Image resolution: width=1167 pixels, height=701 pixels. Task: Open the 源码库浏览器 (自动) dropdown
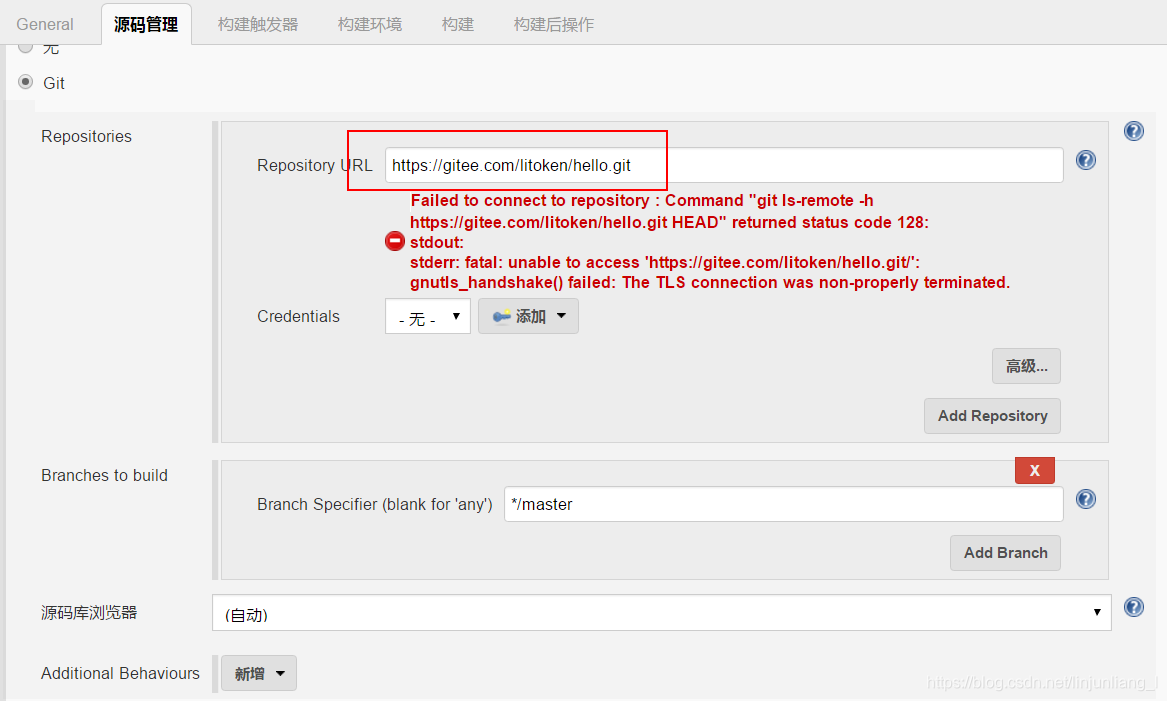(662, 612)
